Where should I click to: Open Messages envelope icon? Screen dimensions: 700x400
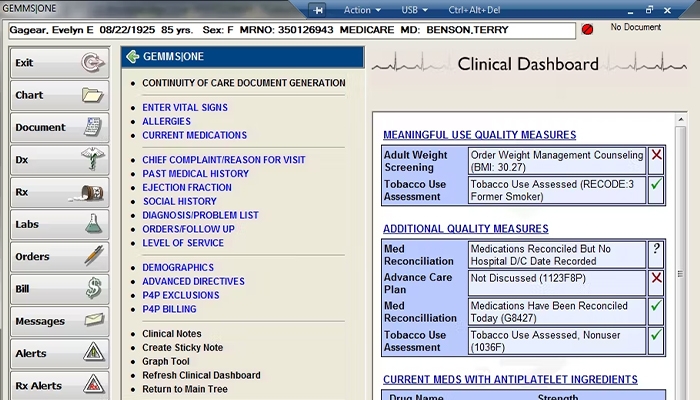pyautogui.click(x=94, y=320)
